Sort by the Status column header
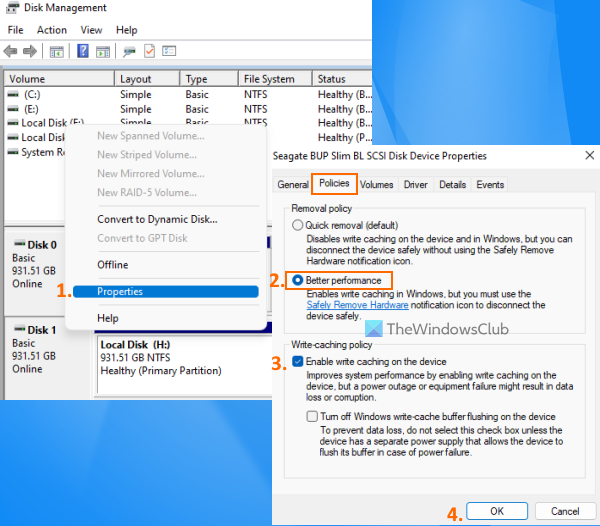 342,79
